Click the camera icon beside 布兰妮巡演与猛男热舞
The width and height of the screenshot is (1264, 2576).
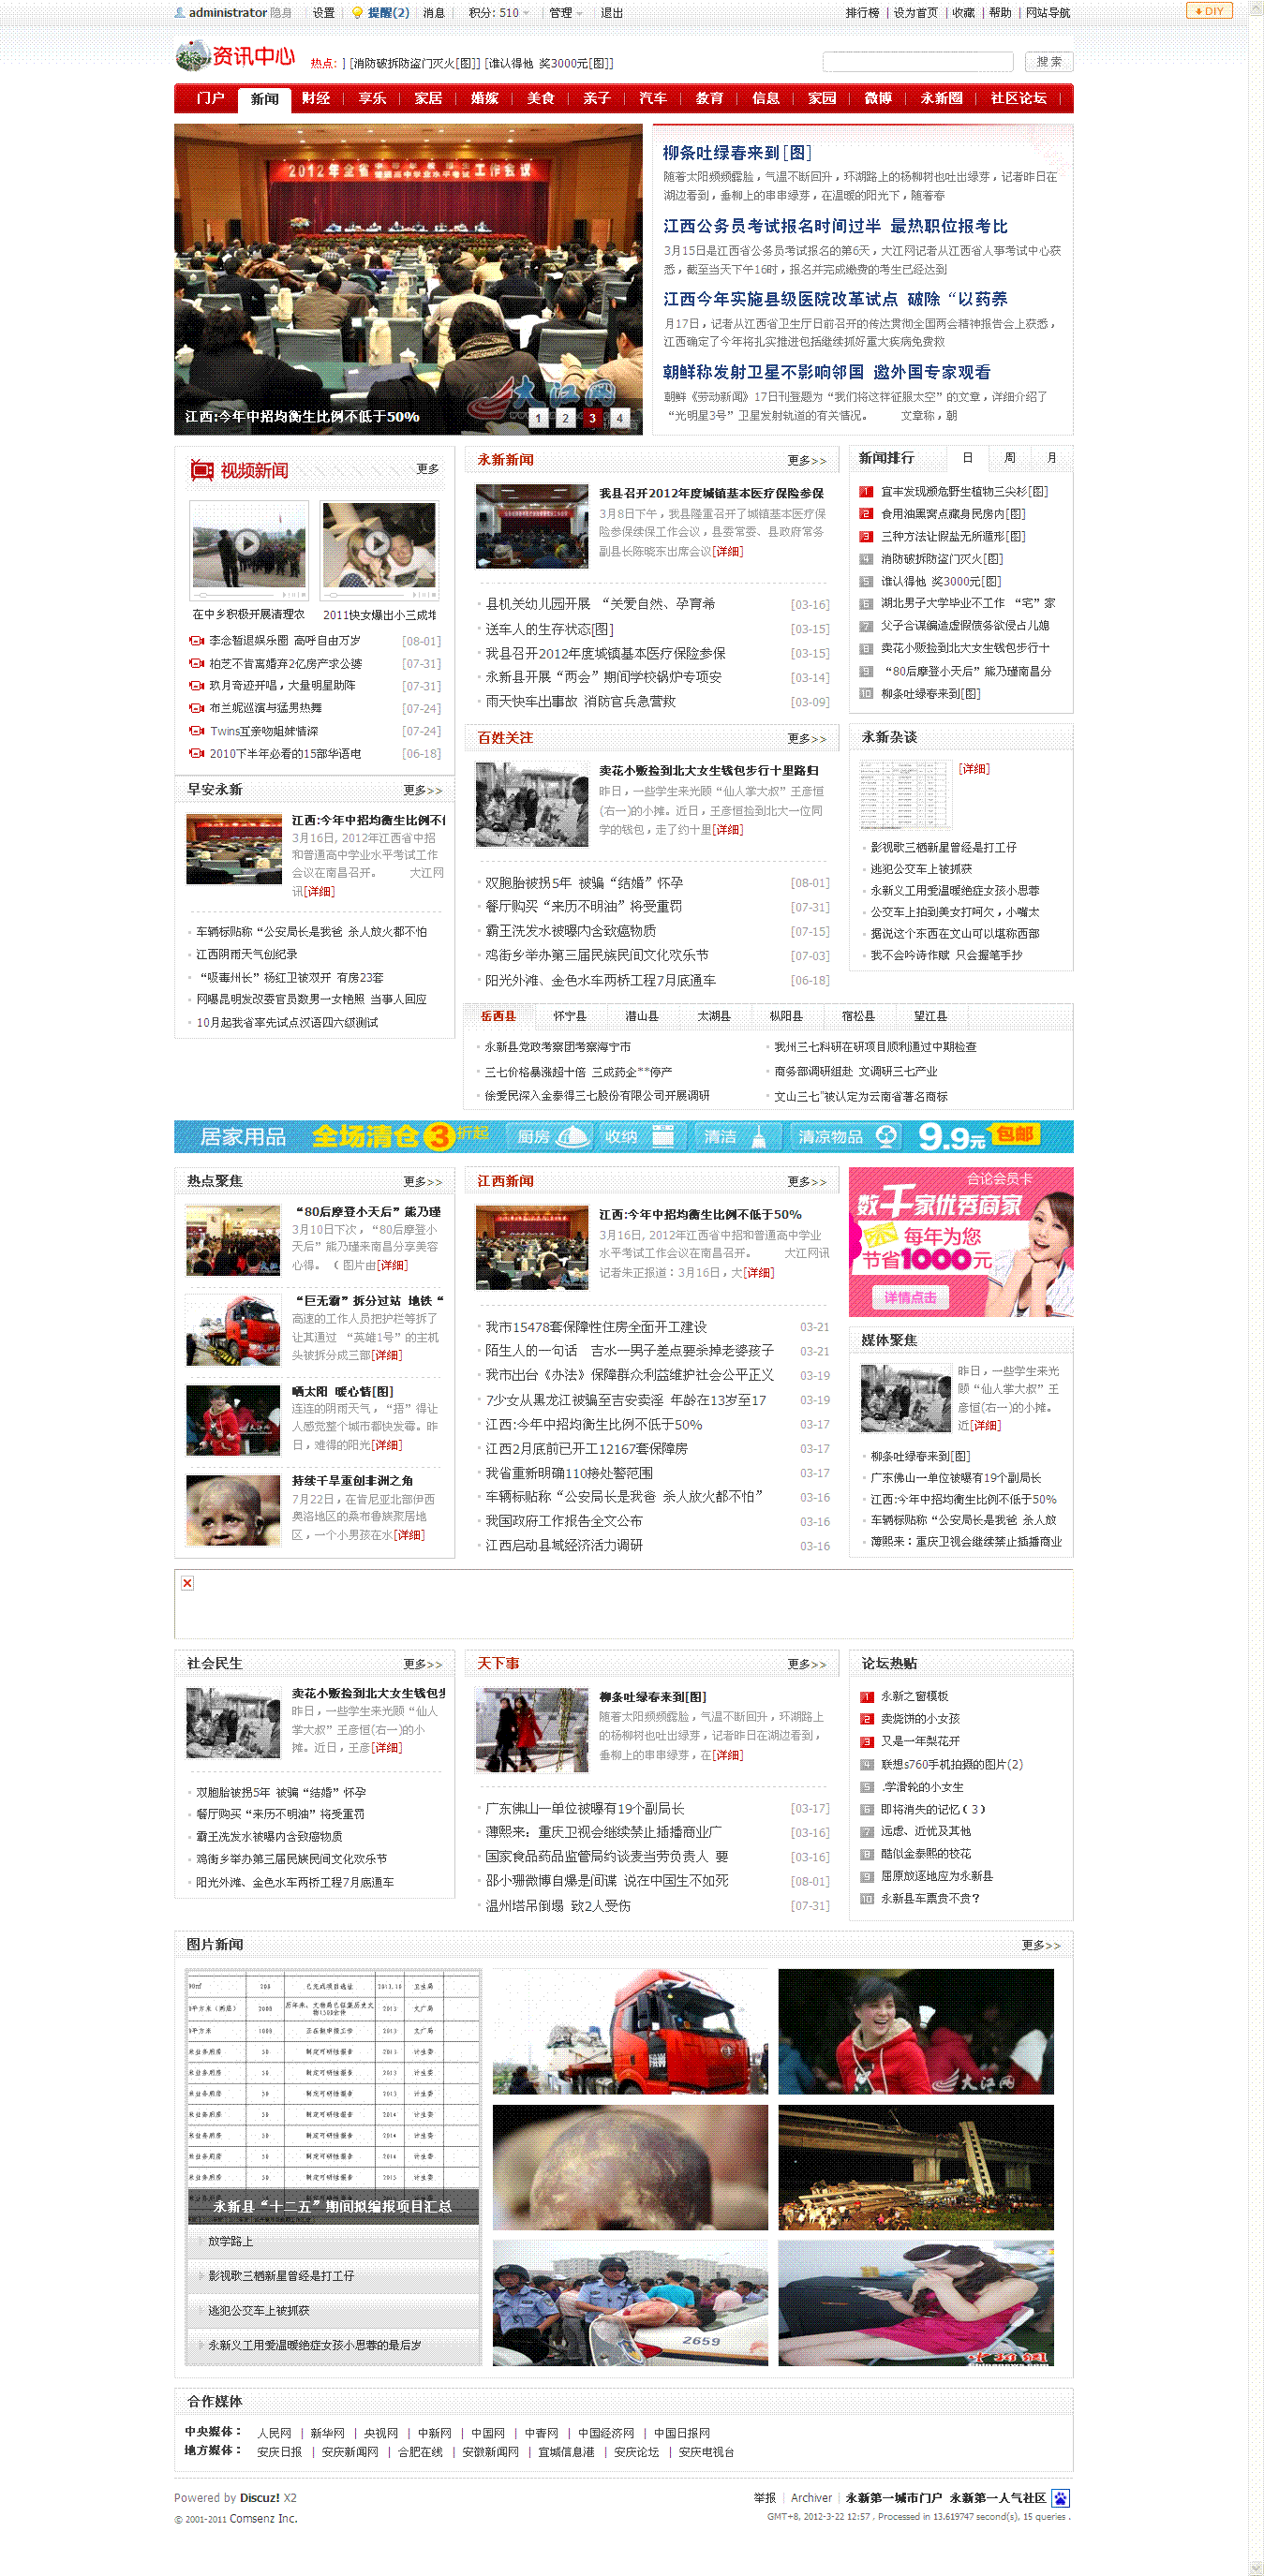[196, 708]
